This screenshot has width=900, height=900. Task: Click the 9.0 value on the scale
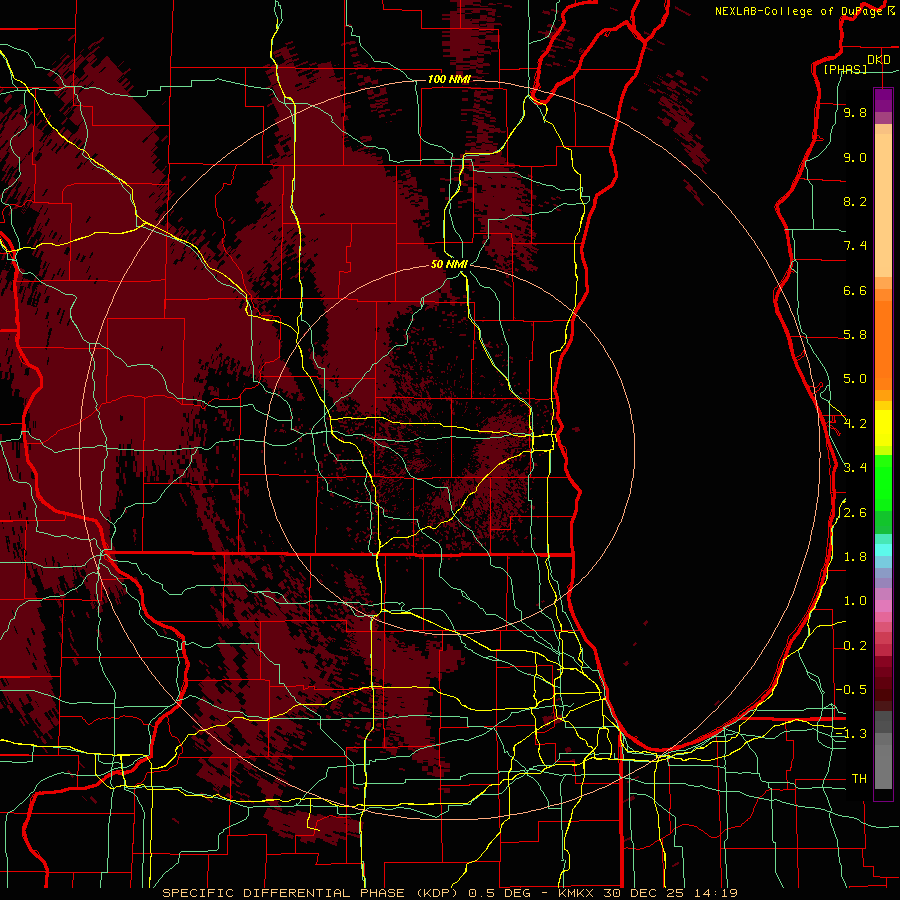point(855,157)
